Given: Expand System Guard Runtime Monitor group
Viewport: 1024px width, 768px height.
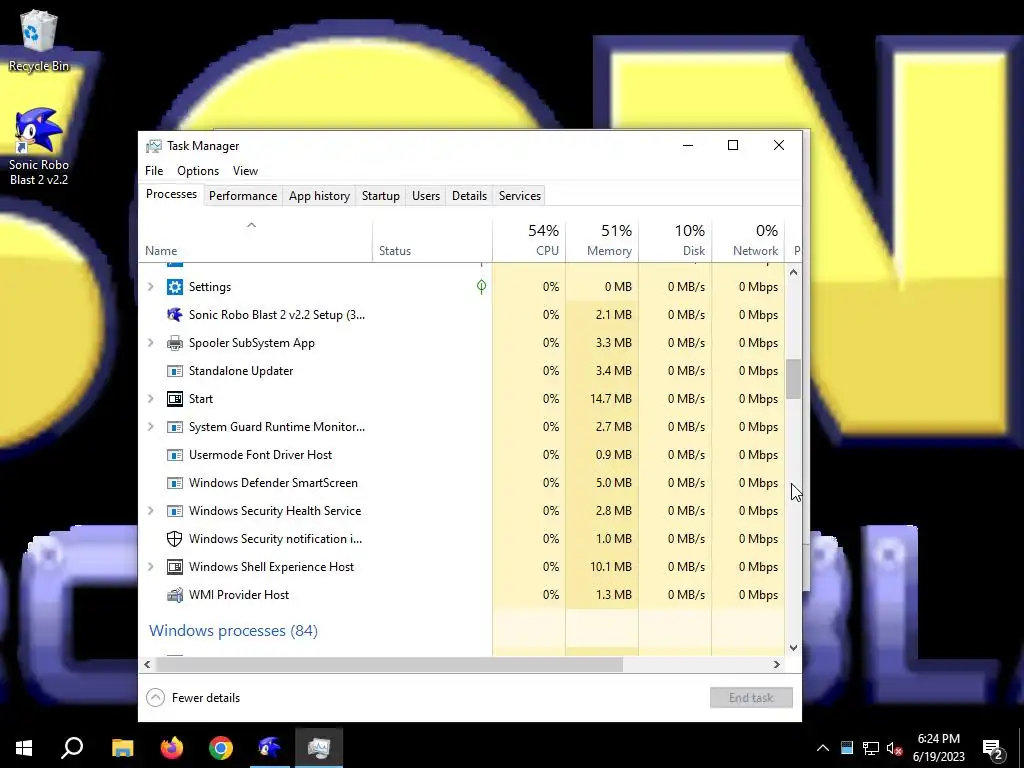Looking at the screenshot, I should 151,427.
